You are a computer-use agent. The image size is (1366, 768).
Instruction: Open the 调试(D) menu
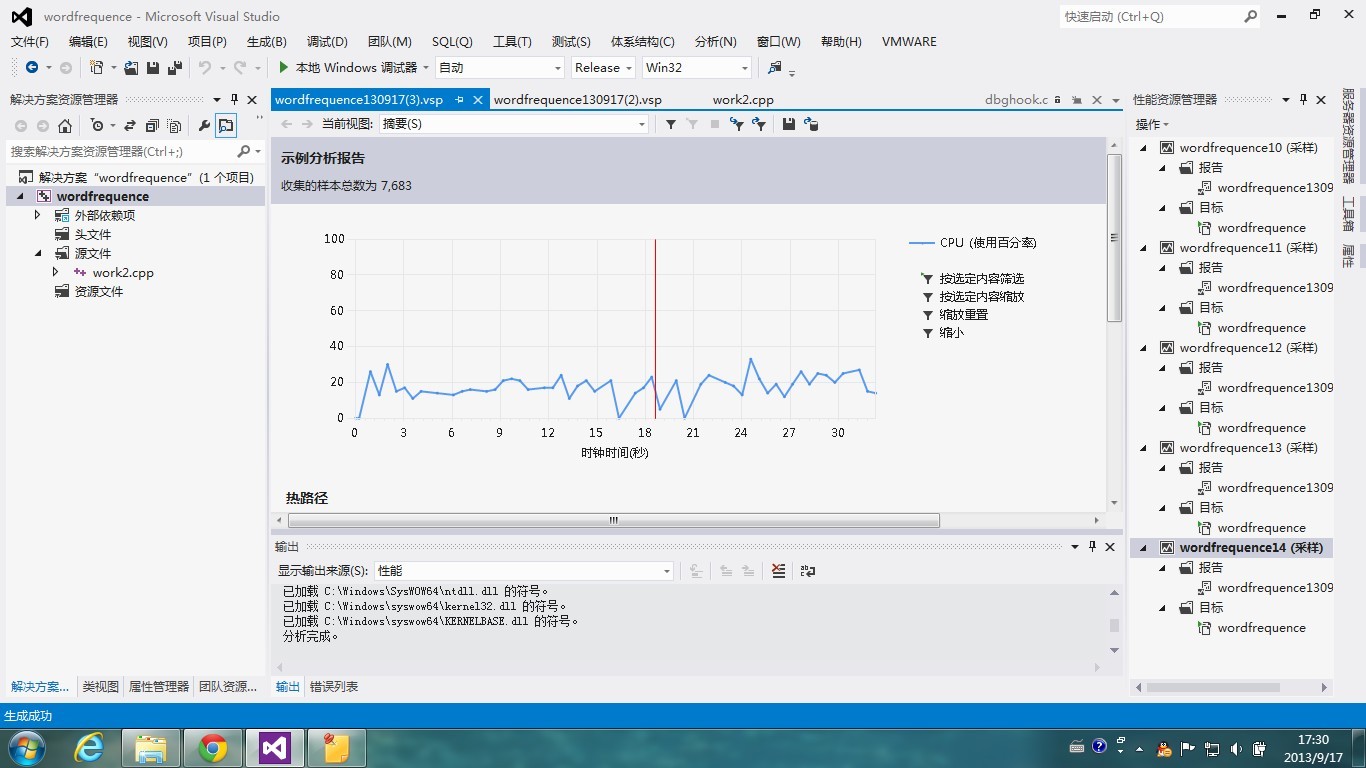(x=327, y=41)
